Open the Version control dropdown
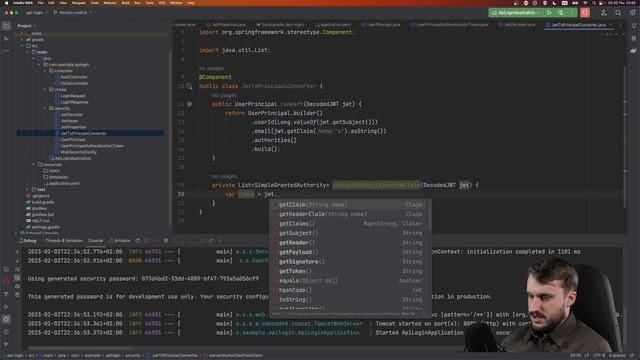Viewport: 640px width, 360px height. coord(73,13)
